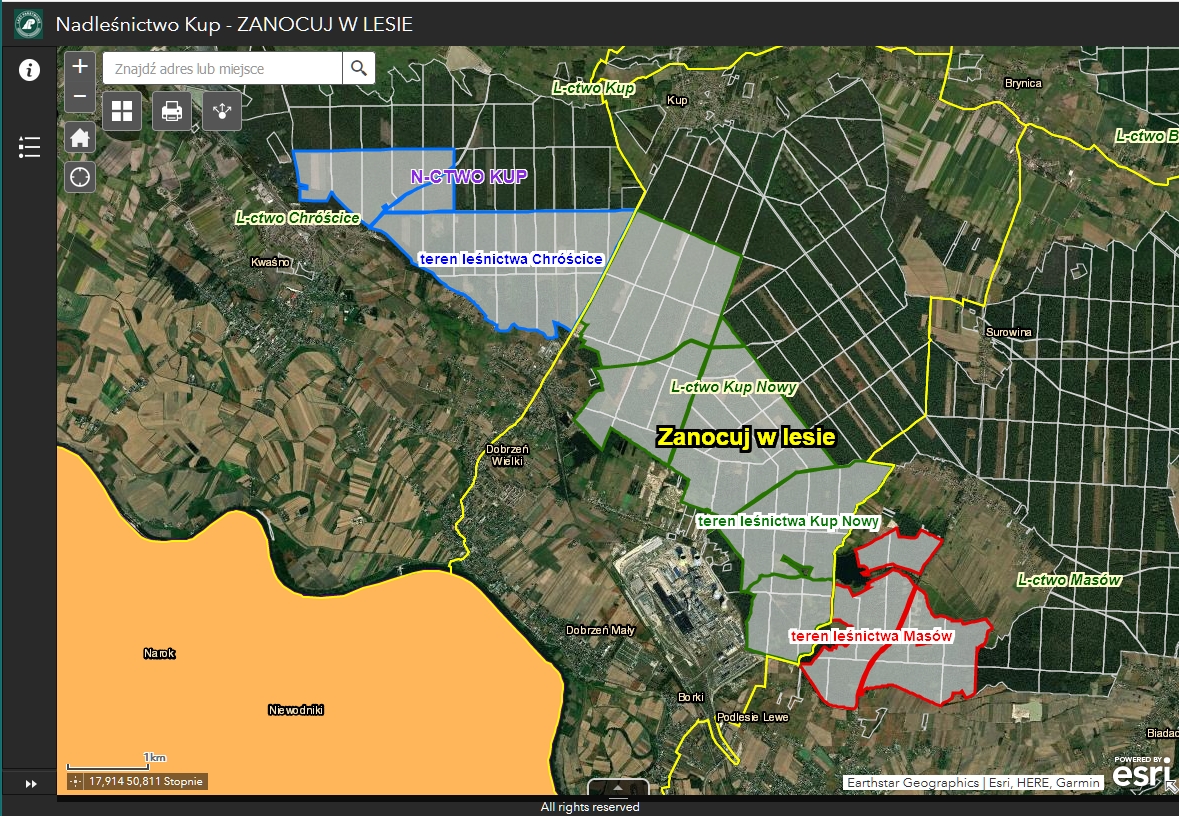Open the About info panel icon
This screenshot has width=1179, height=816.
30,70
